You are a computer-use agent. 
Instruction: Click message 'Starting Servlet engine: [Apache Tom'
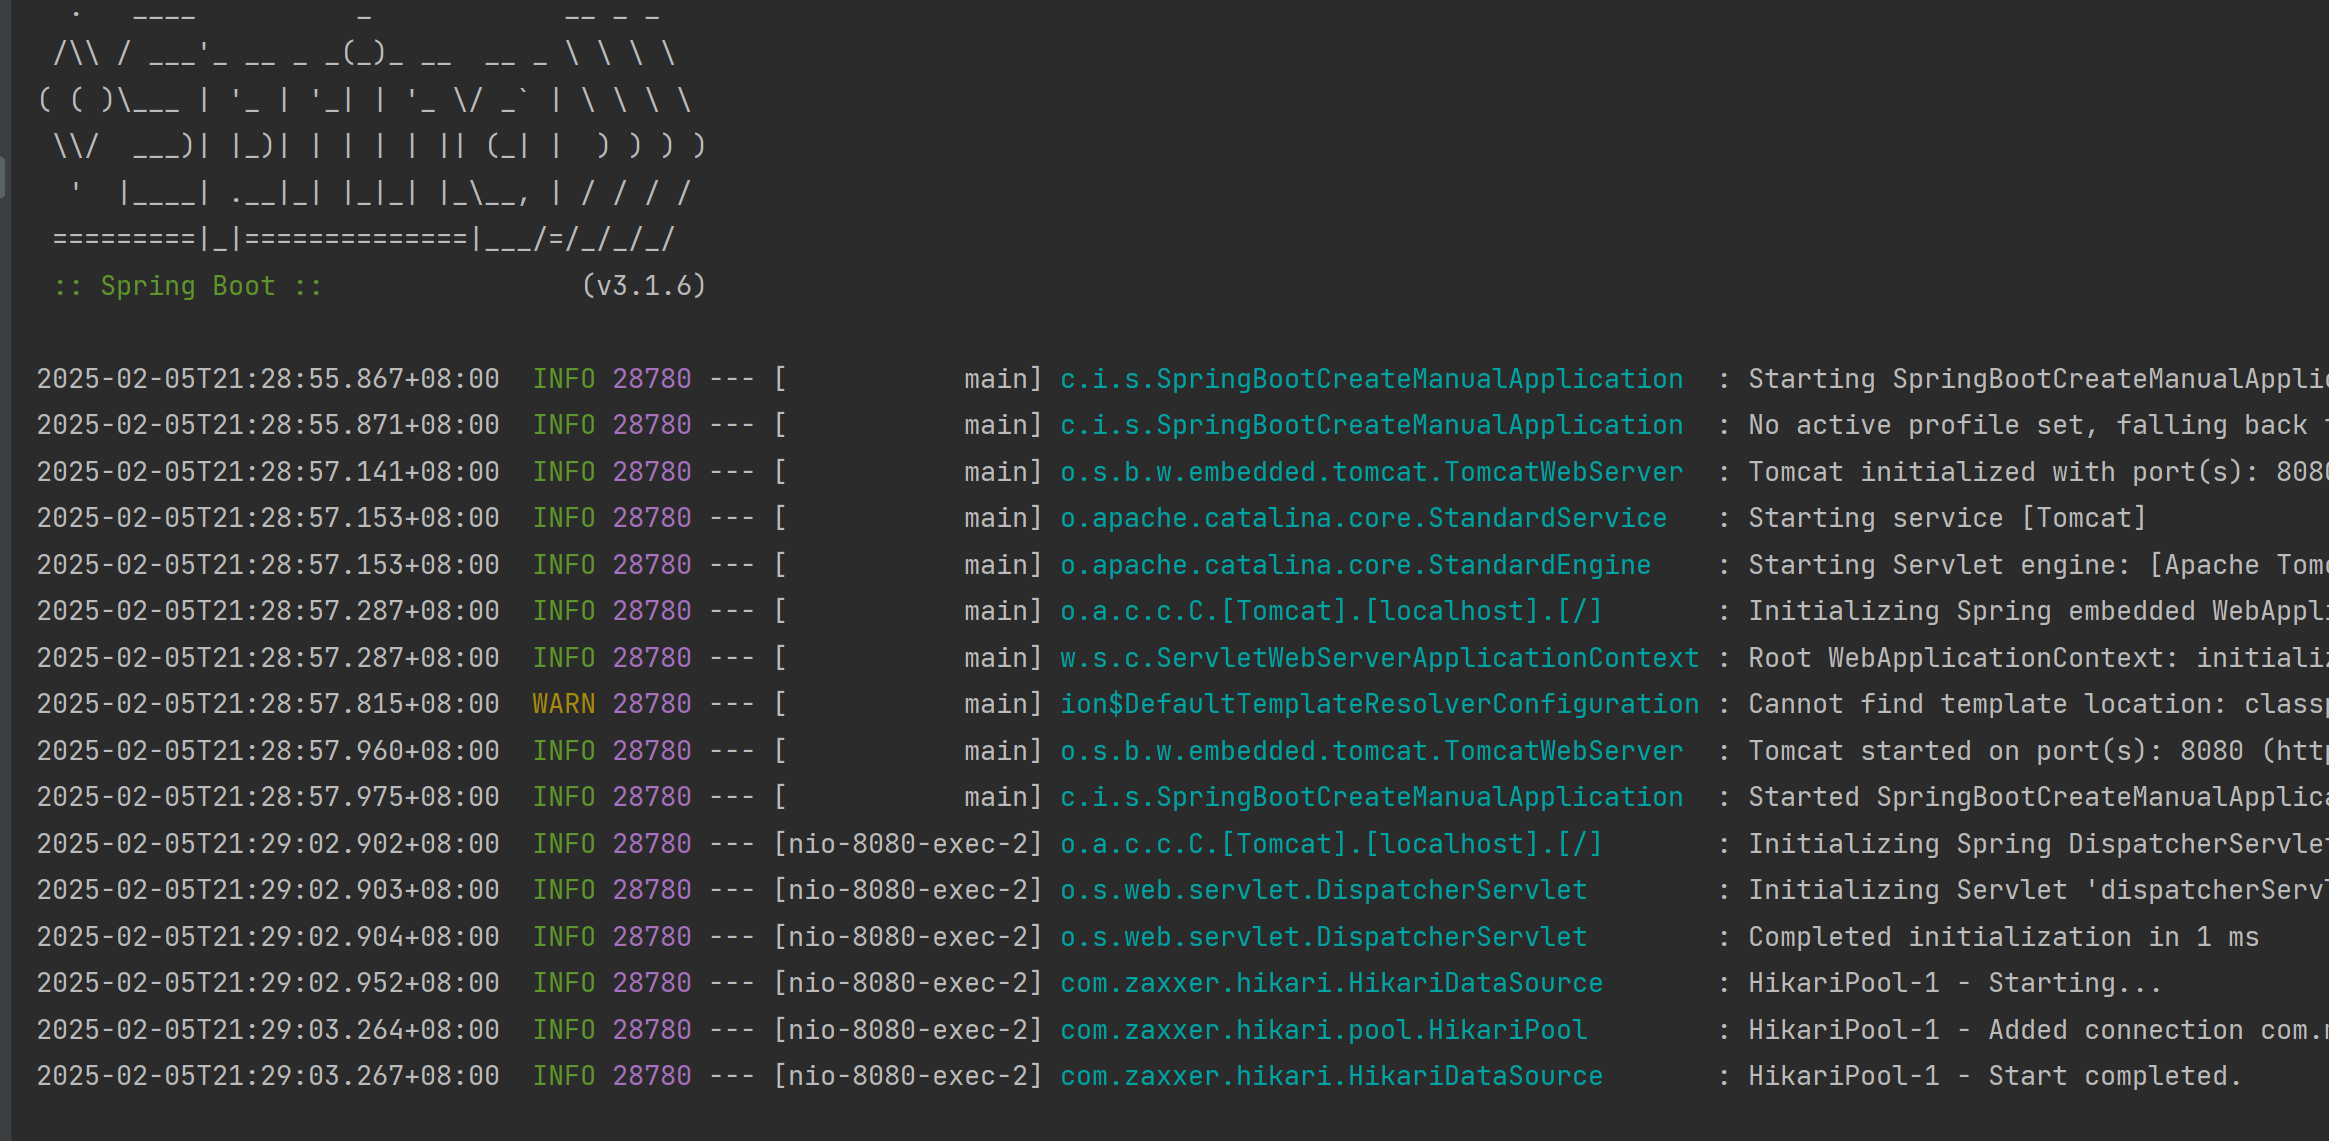pos(2038,565)
